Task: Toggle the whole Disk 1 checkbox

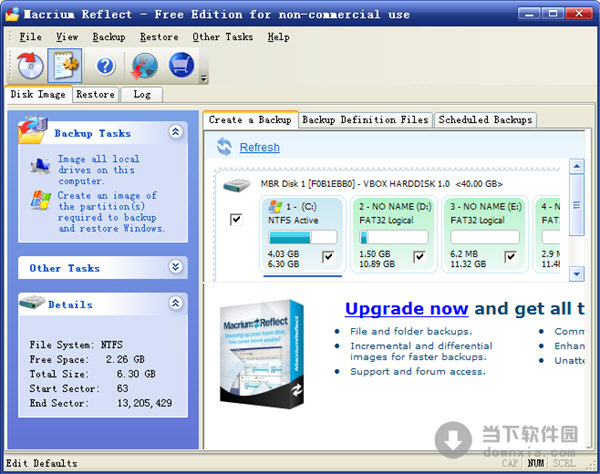Action: tap(236, 220)
